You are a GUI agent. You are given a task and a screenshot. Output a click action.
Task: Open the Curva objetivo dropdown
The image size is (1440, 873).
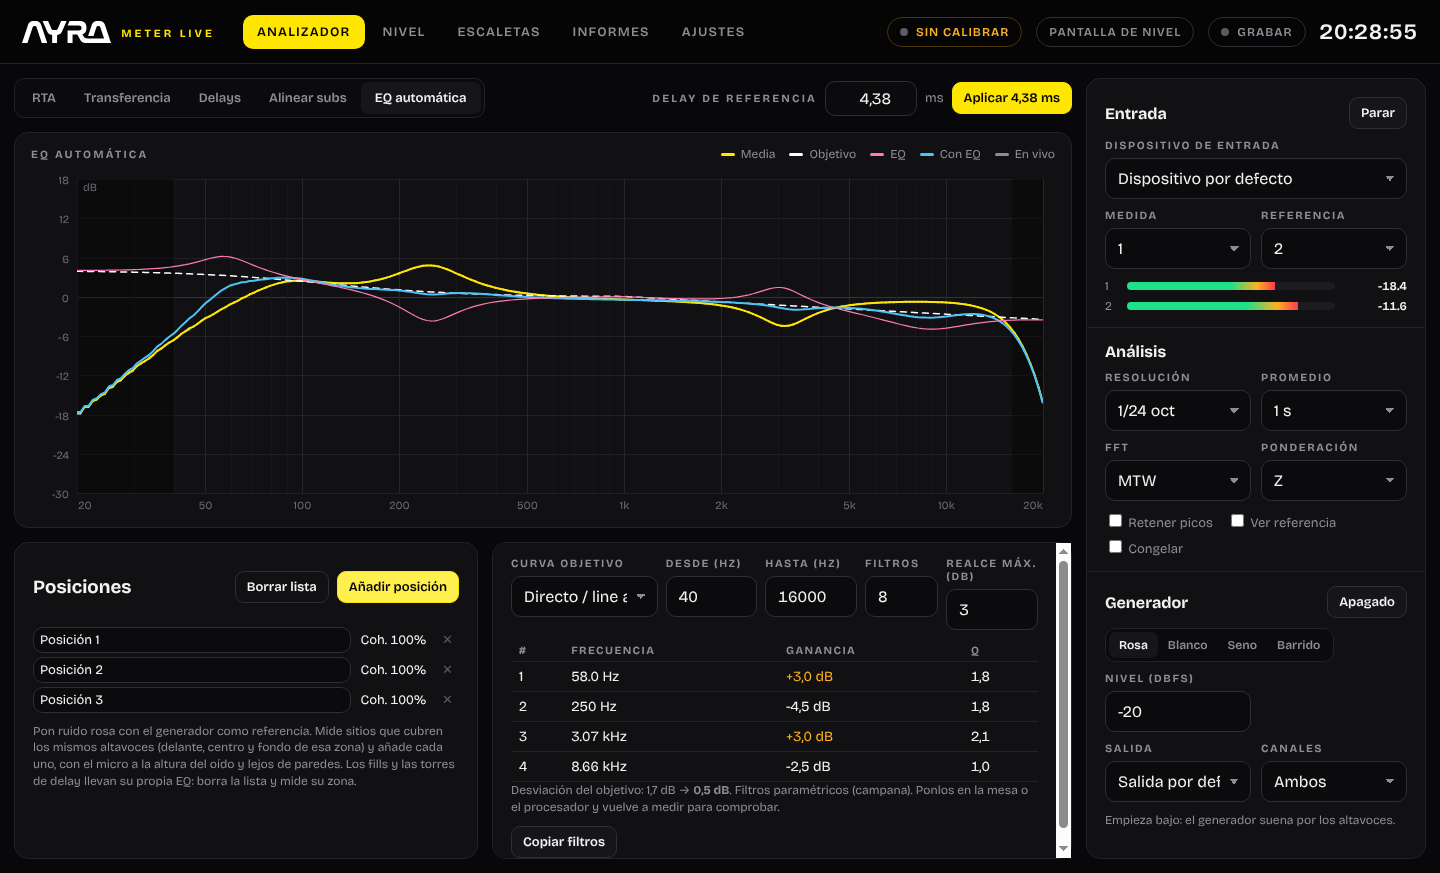tap(584, 597)
